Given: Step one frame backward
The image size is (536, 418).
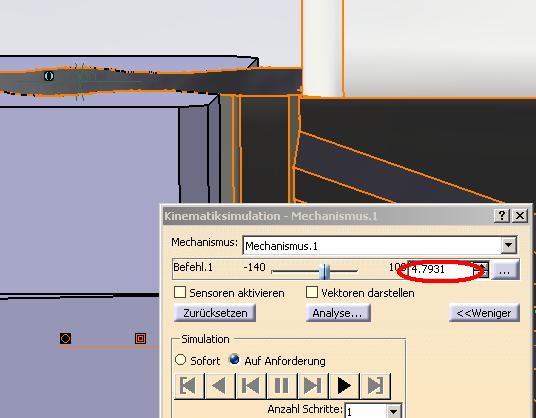Looking at the screenshot, I should [251, 386].
